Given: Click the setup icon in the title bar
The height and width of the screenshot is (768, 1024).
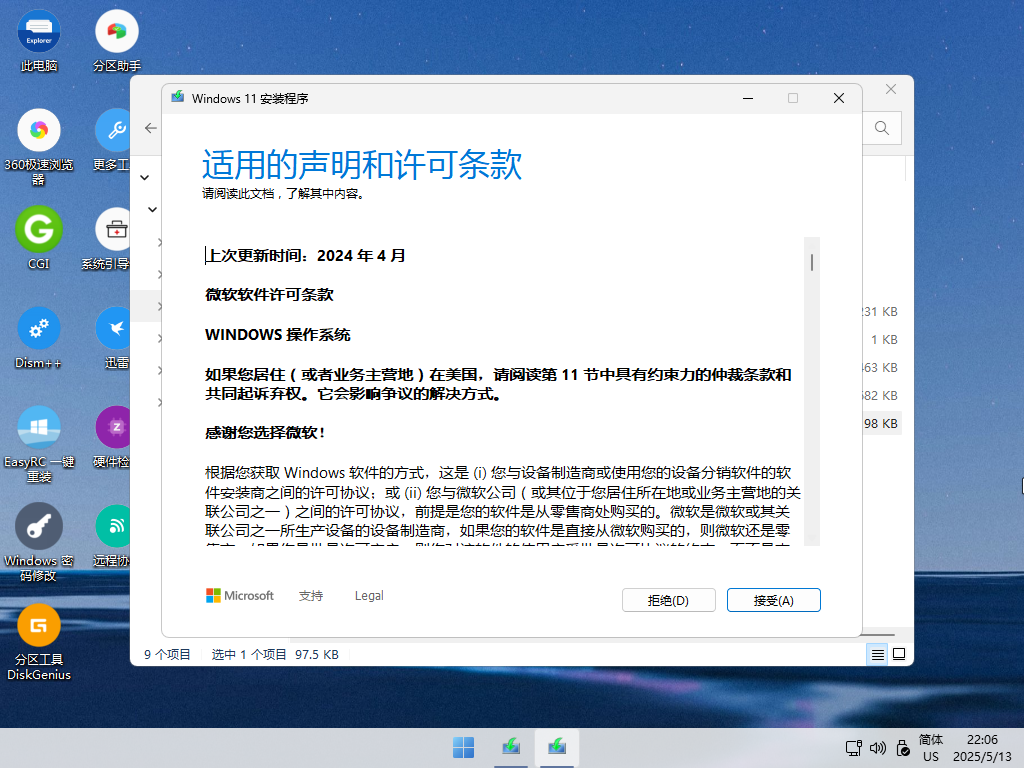Looking at the screenshot, I should 178,98.
